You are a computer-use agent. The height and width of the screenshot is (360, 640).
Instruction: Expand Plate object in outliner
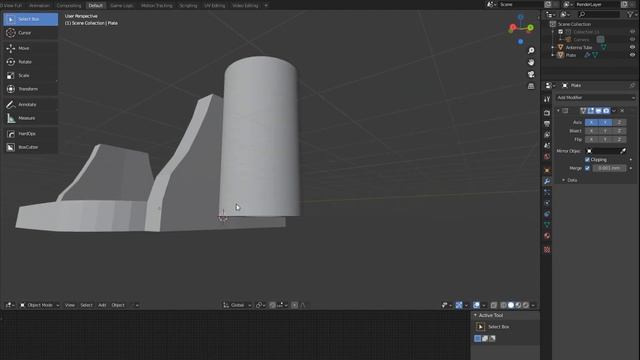pos(553,55)
